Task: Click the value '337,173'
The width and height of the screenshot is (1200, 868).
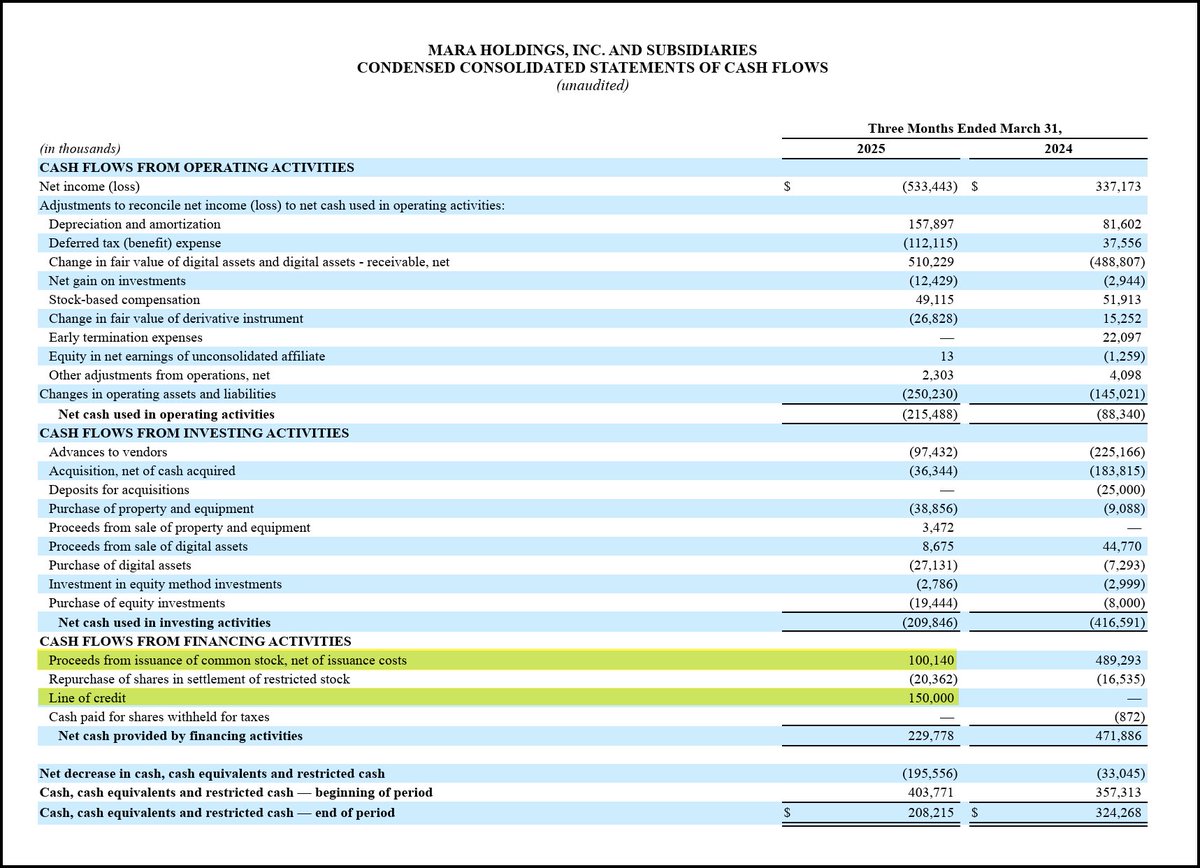Action: tap(1117, 186)
